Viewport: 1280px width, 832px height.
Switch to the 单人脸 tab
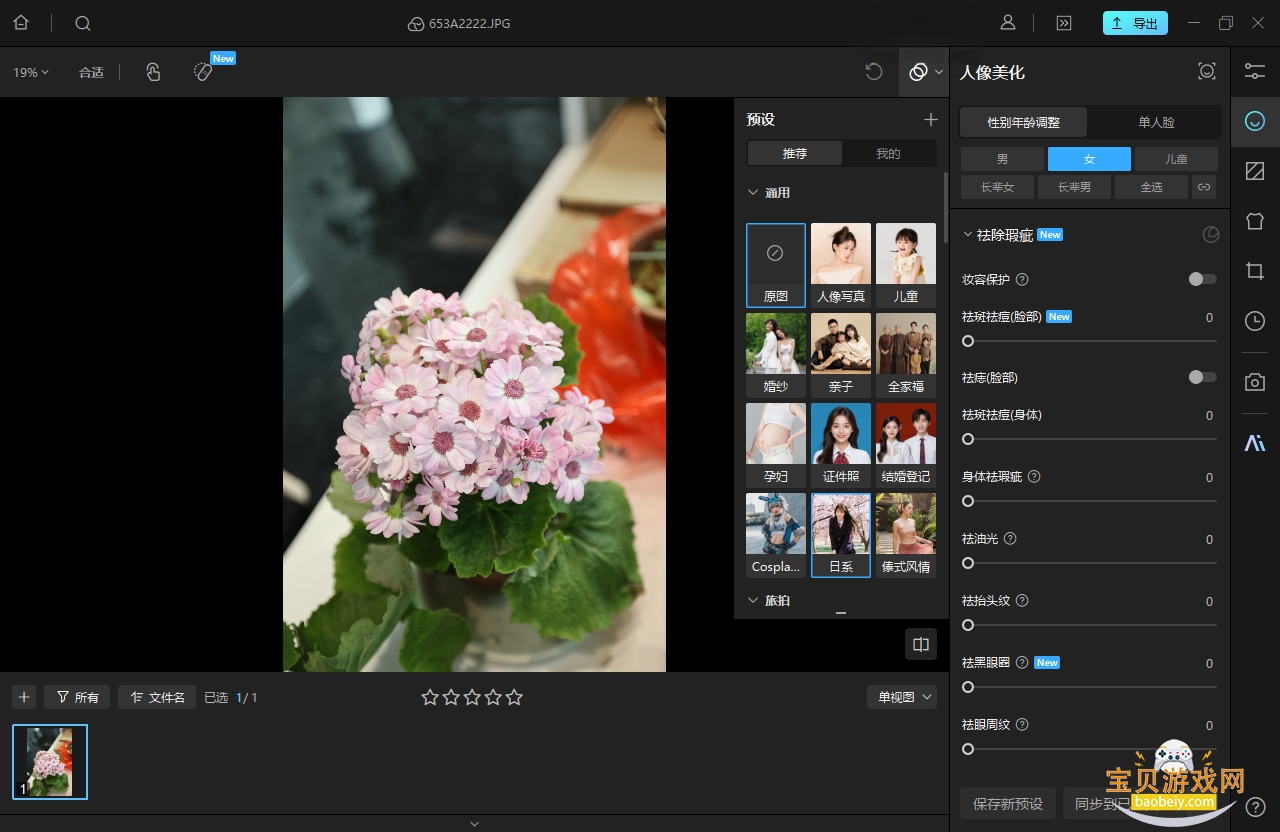1156,122
